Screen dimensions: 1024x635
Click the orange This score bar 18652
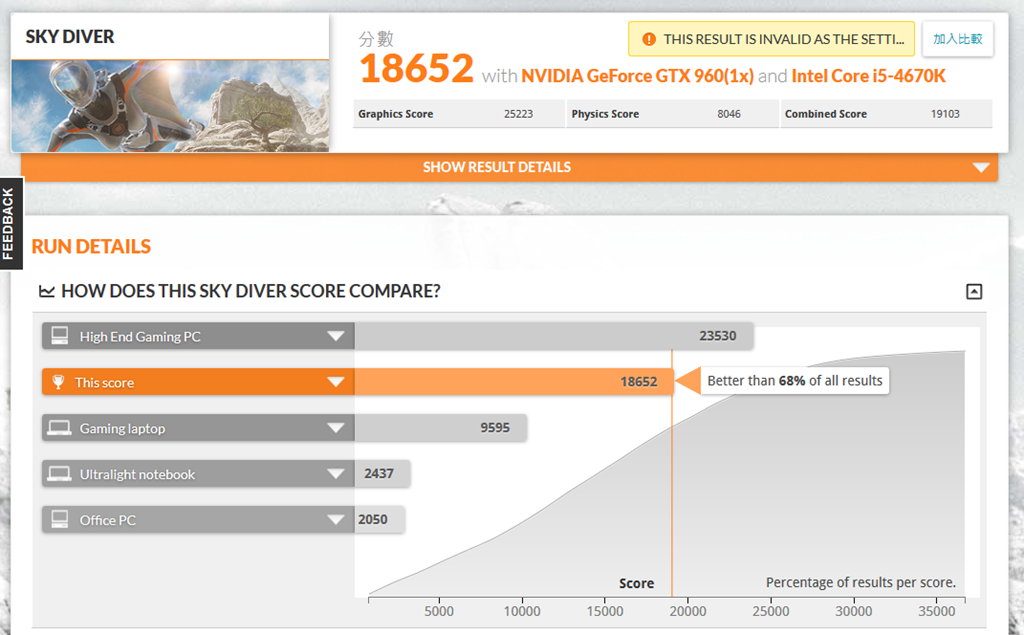(514, 382)
